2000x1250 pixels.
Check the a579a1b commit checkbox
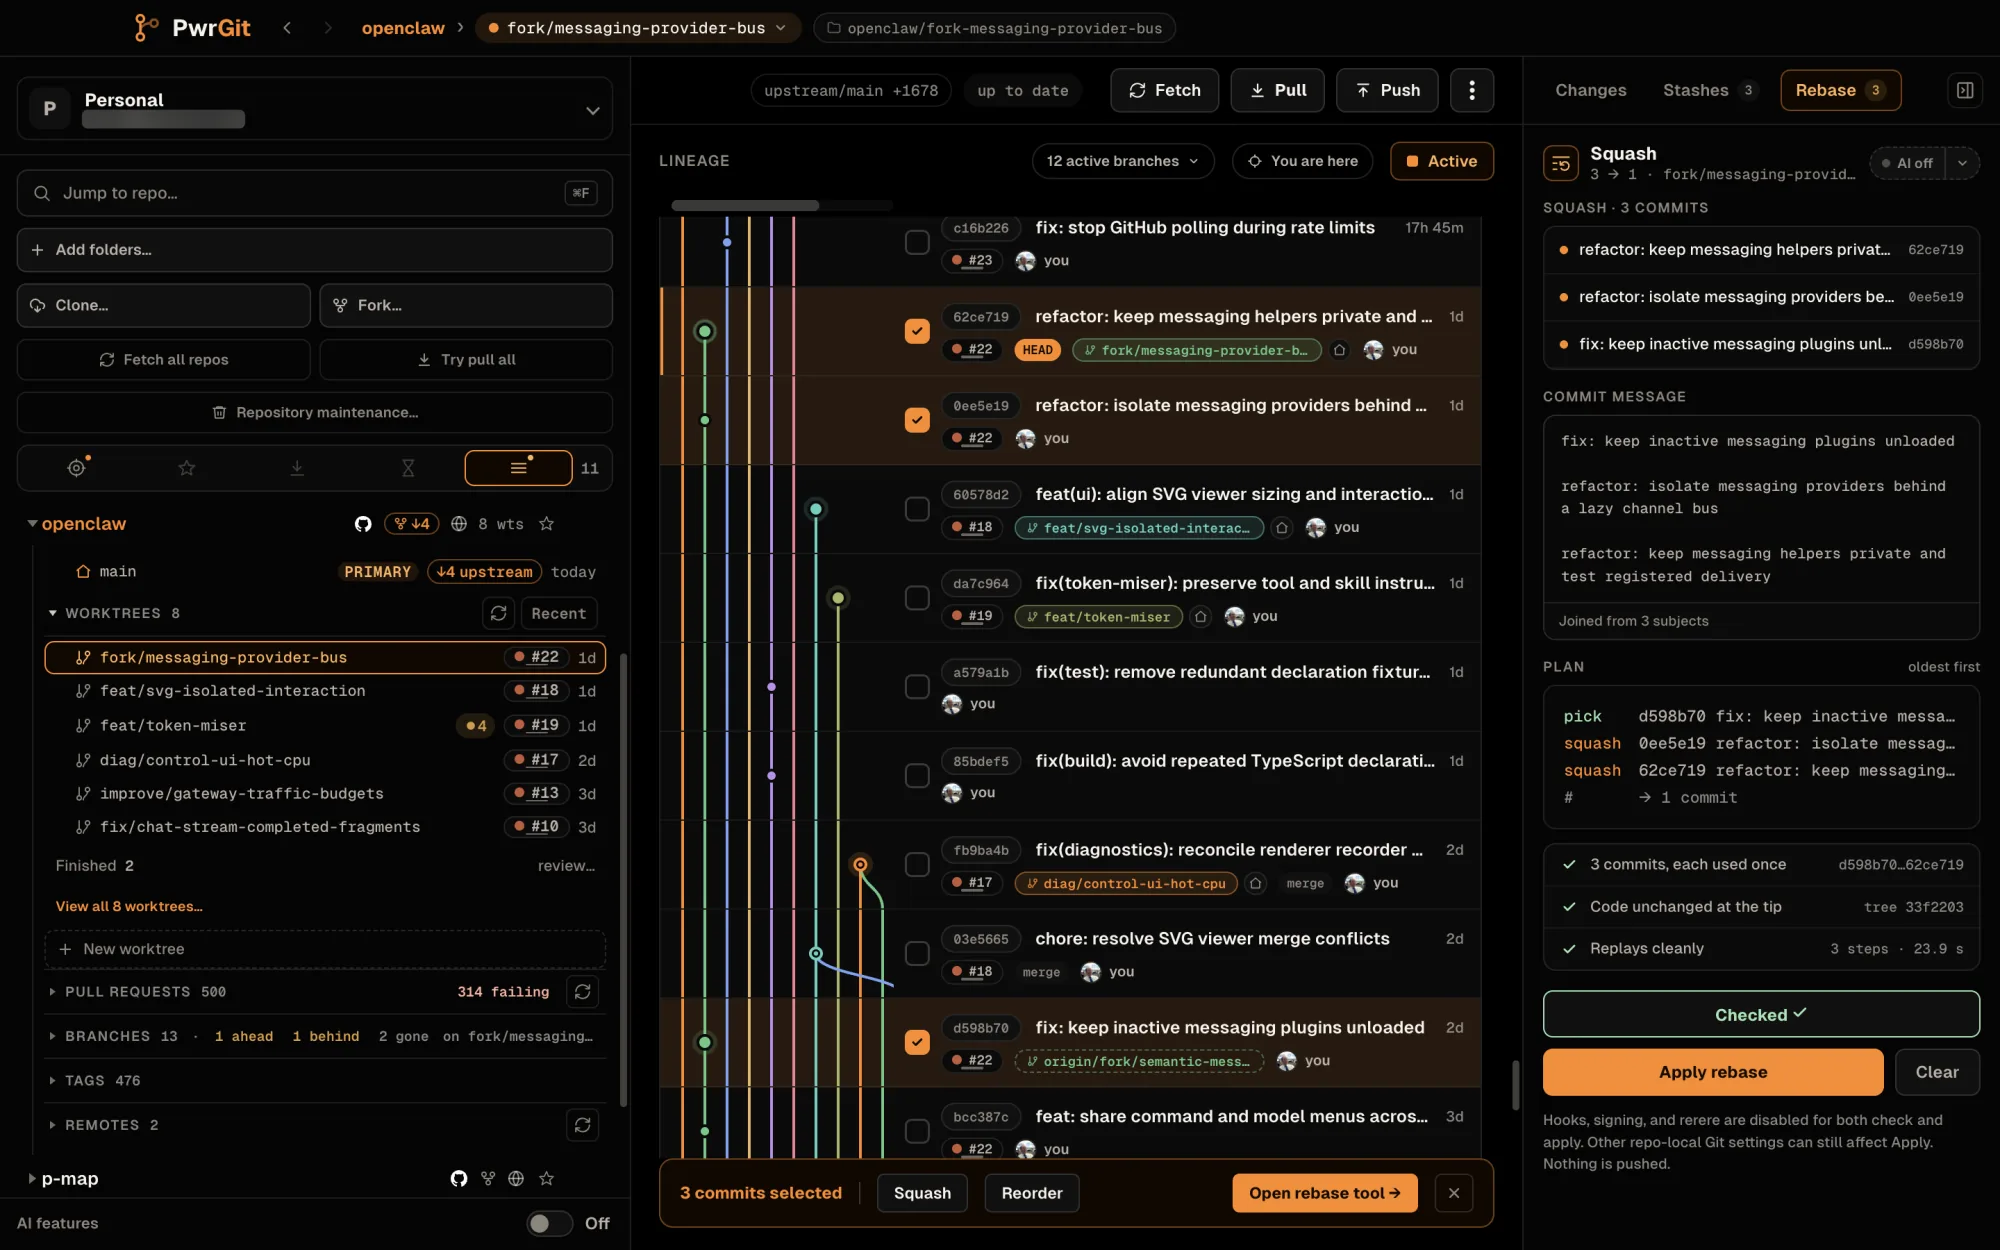917,687
